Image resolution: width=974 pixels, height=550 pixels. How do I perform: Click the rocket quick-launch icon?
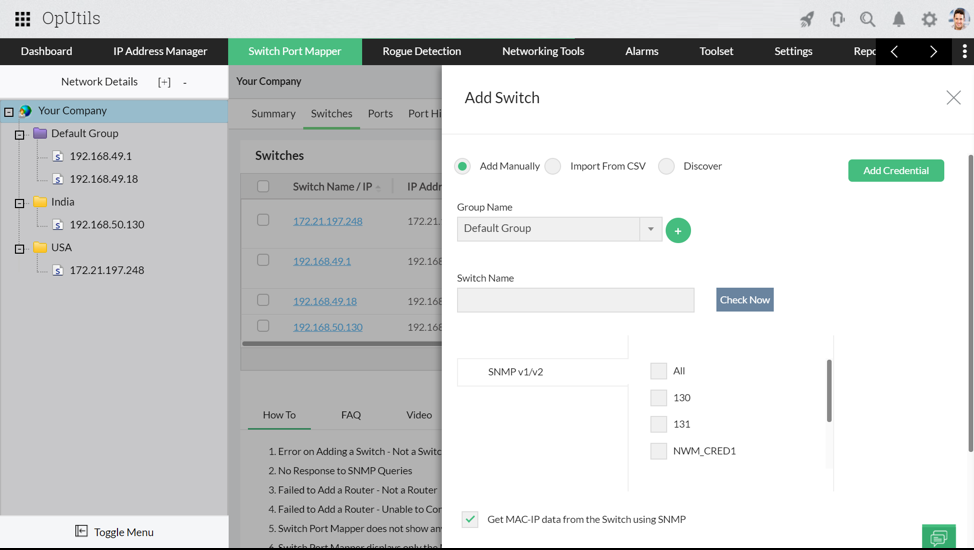(x=807, y=19)
